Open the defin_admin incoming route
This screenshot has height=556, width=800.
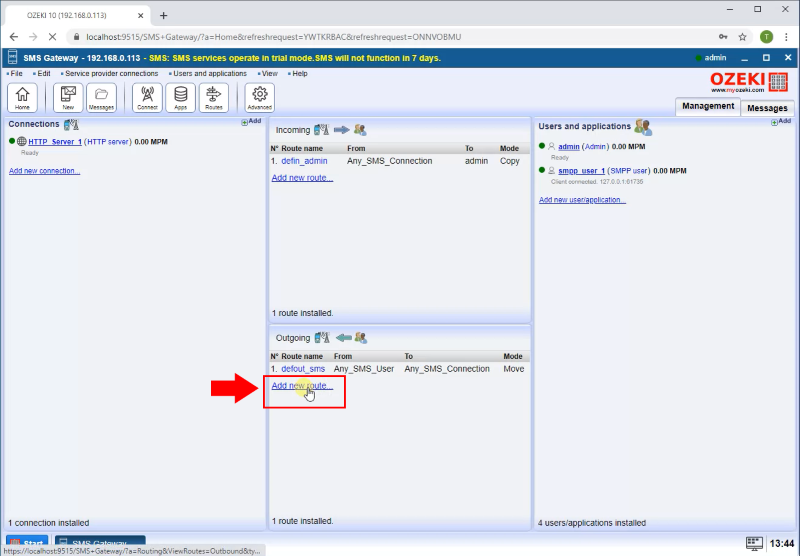304,161
